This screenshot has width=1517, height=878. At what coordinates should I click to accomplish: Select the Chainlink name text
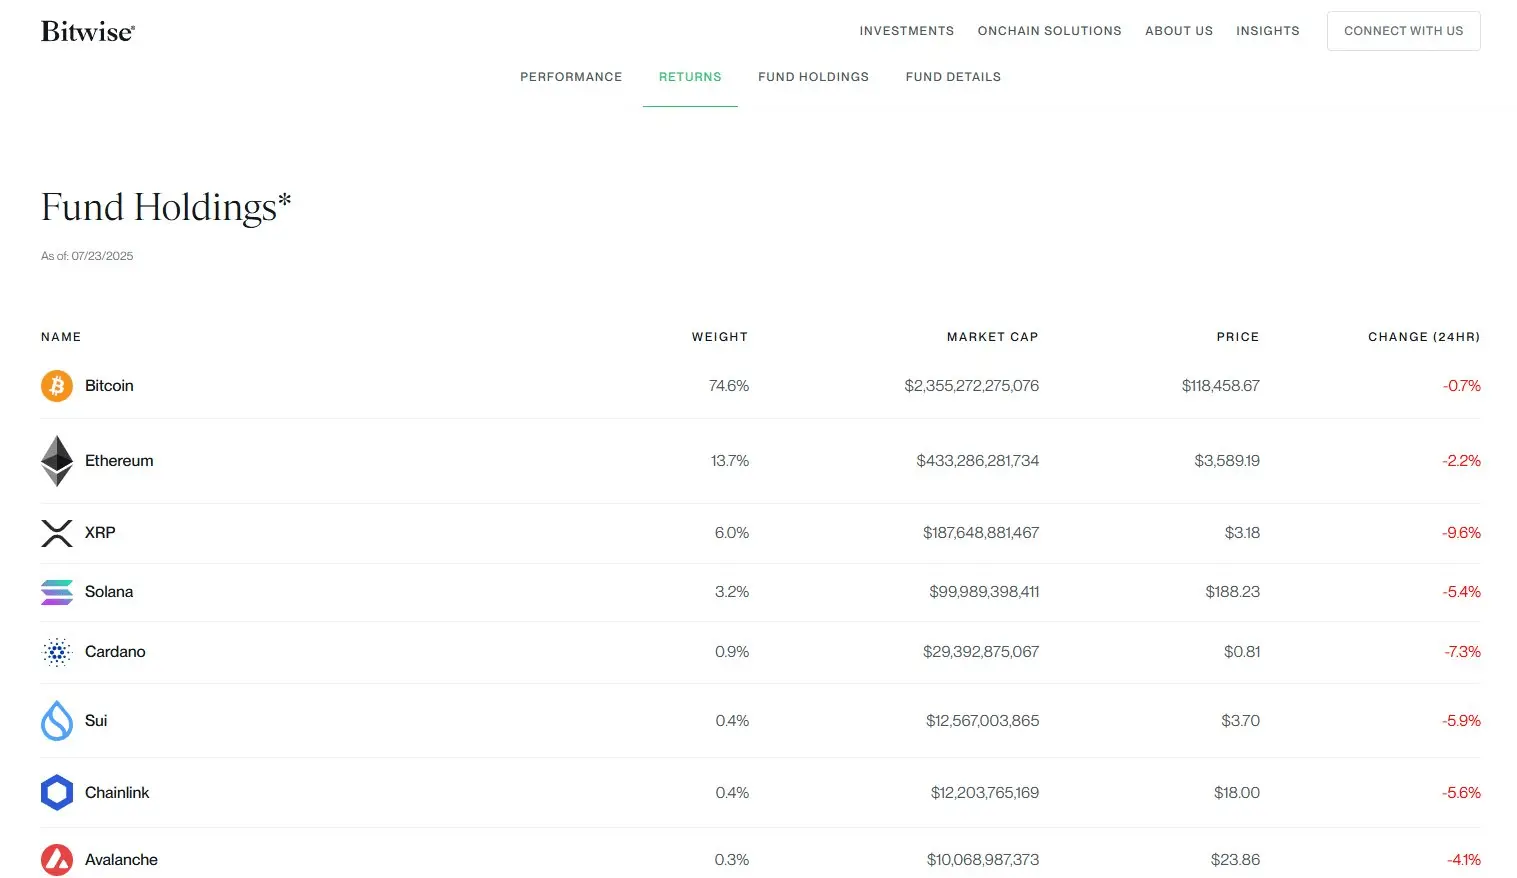(117, 793)
